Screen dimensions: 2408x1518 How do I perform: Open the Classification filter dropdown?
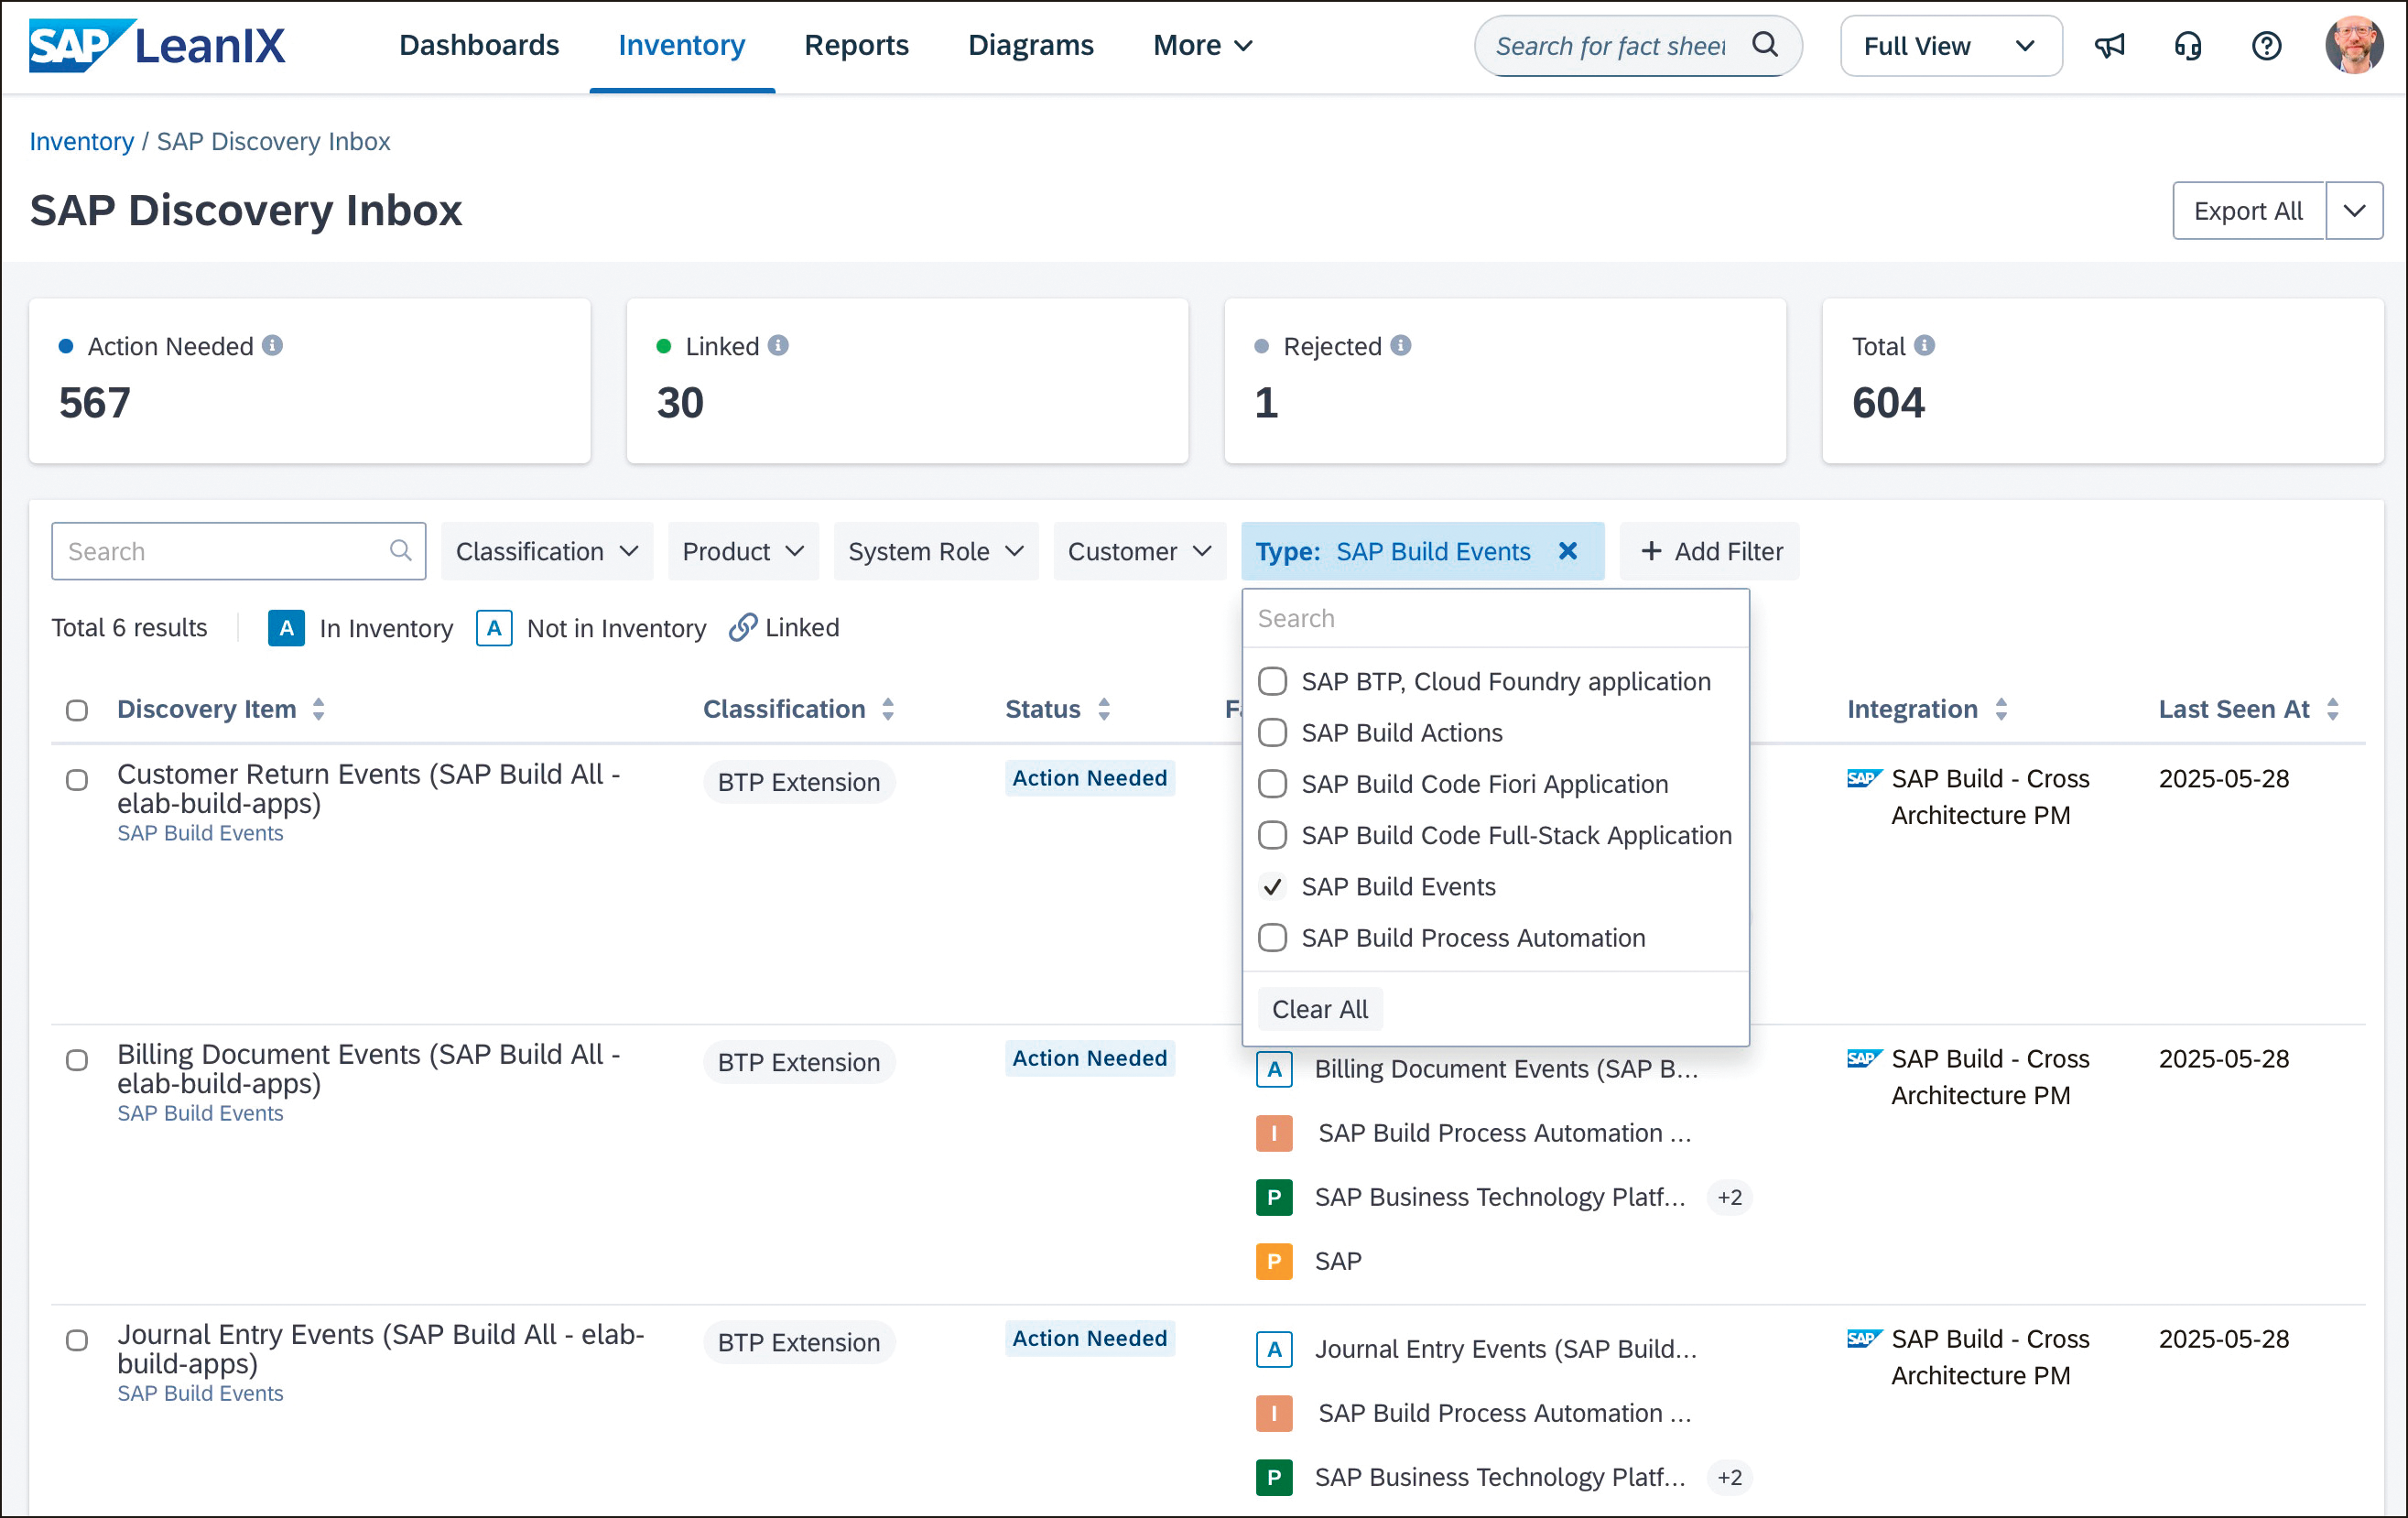(x=546, y=551)
